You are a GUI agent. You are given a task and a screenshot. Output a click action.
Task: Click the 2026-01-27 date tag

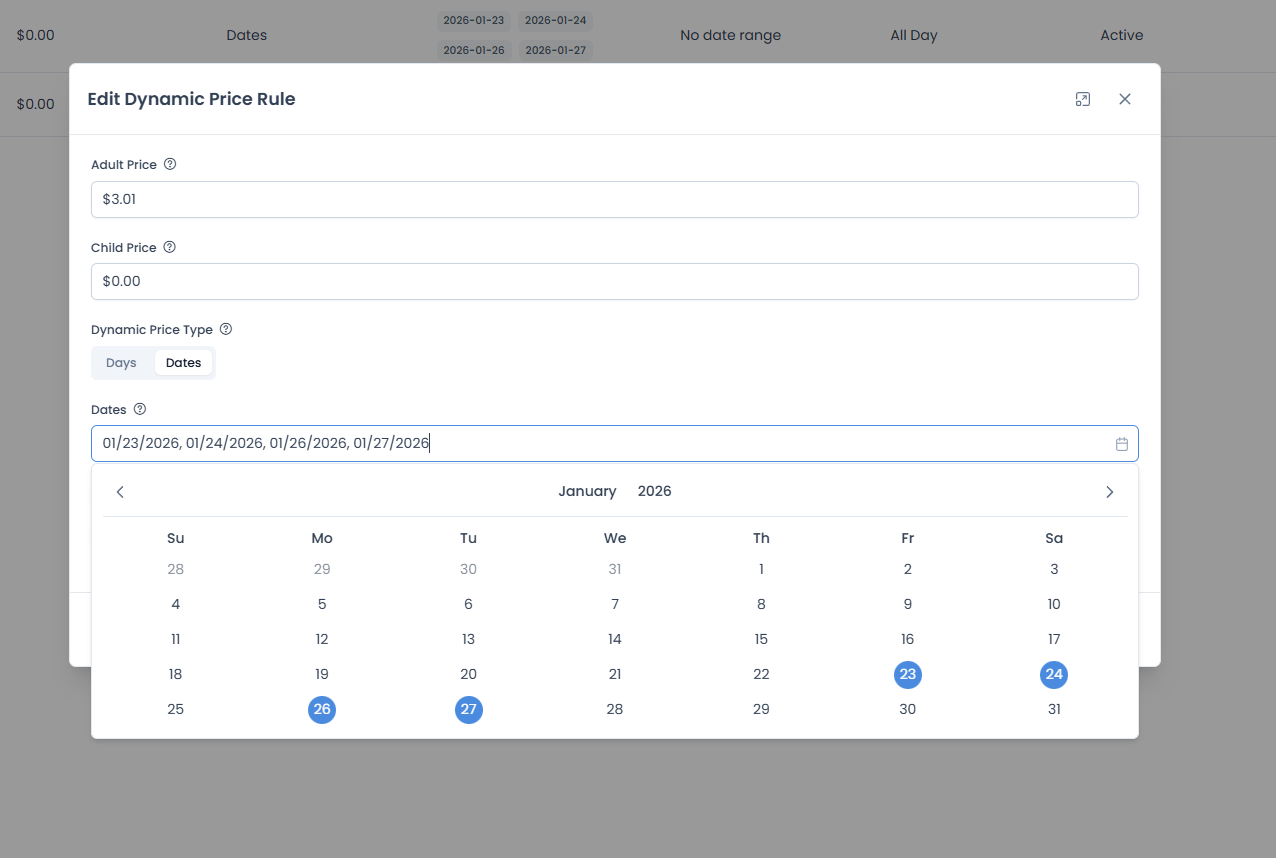[555, 50]
